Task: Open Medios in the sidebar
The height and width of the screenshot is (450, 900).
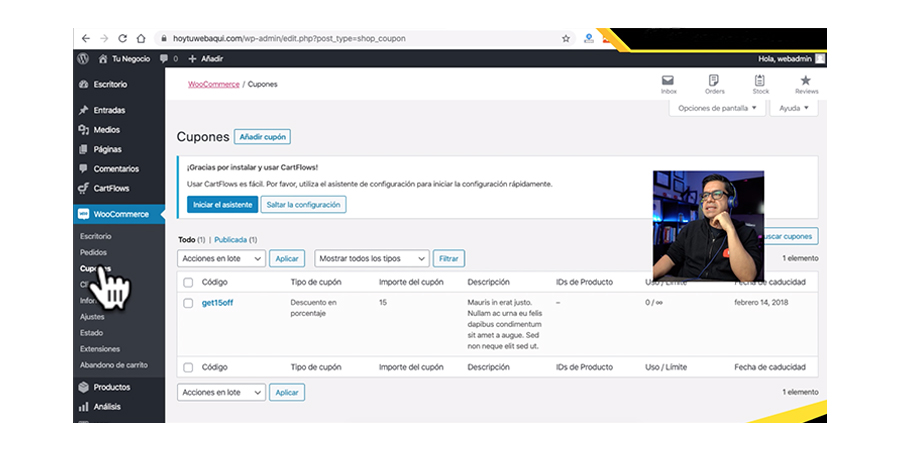Action: (x=107, y=130)
